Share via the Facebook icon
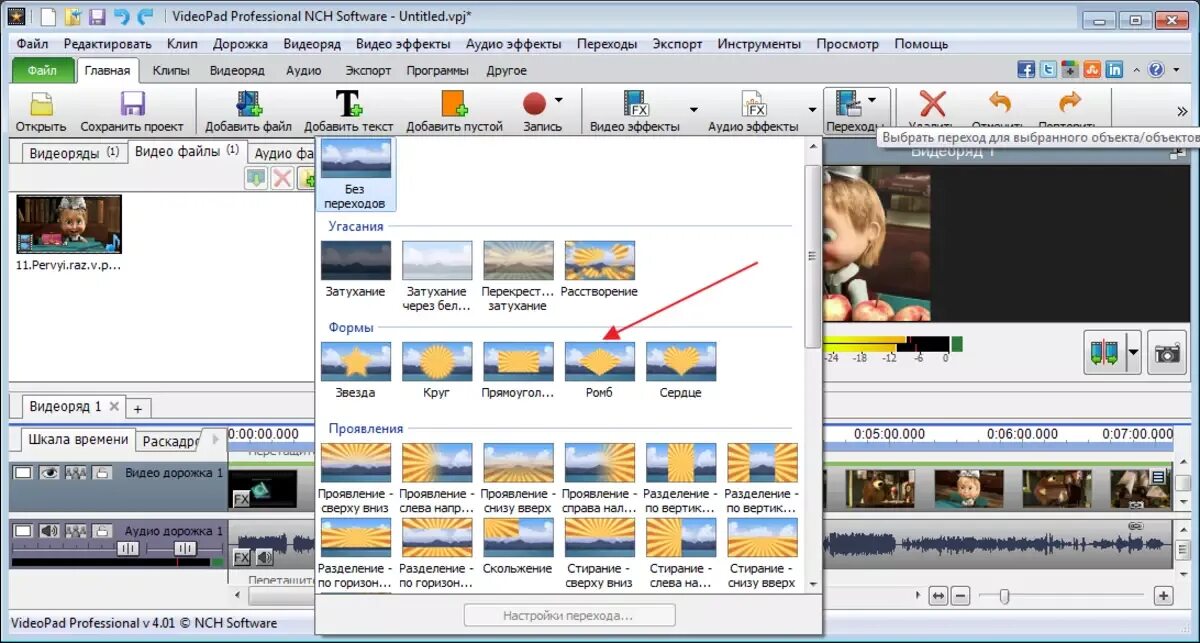Screen dimensions: 1200x643 [1026, 70]
